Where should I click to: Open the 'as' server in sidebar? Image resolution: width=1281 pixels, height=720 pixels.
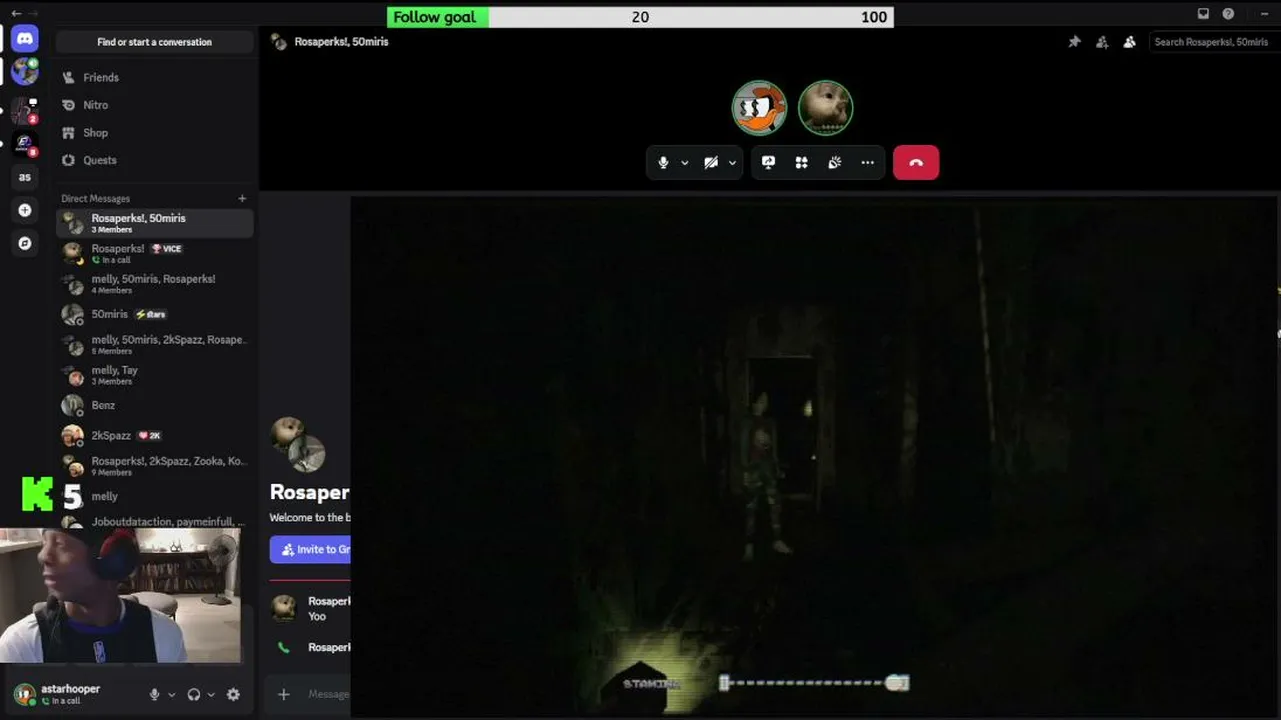pos(25,177)
